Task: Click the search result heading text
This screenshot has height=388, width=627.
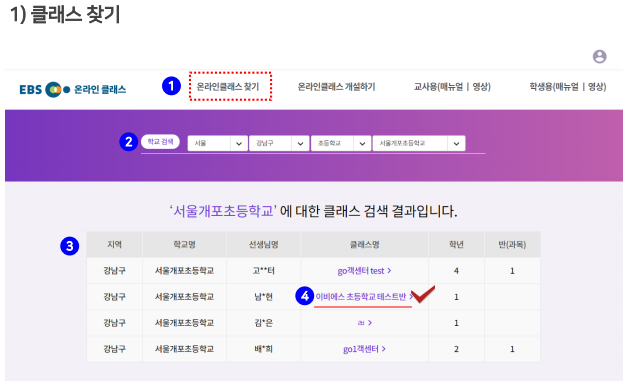Action: point(314,211)
